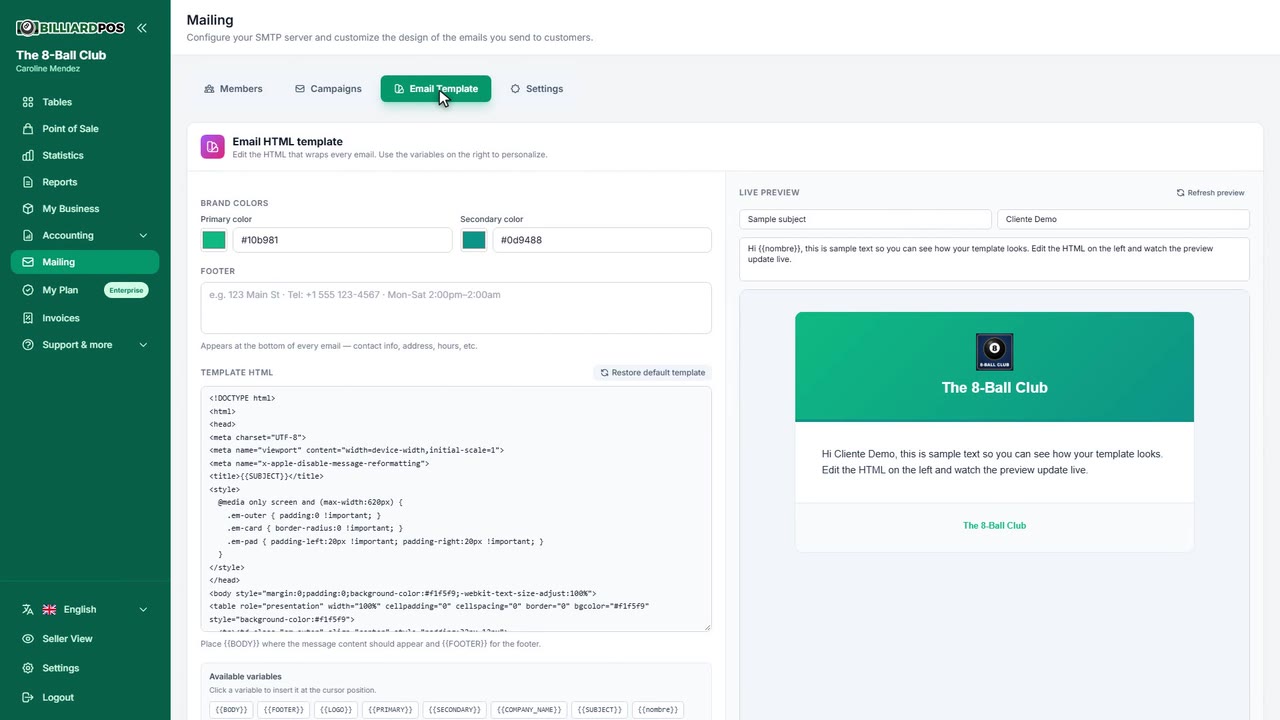Open the primary color swatch picker
Viewport: 1280px width, 720px height.
(x=214, y=240)
